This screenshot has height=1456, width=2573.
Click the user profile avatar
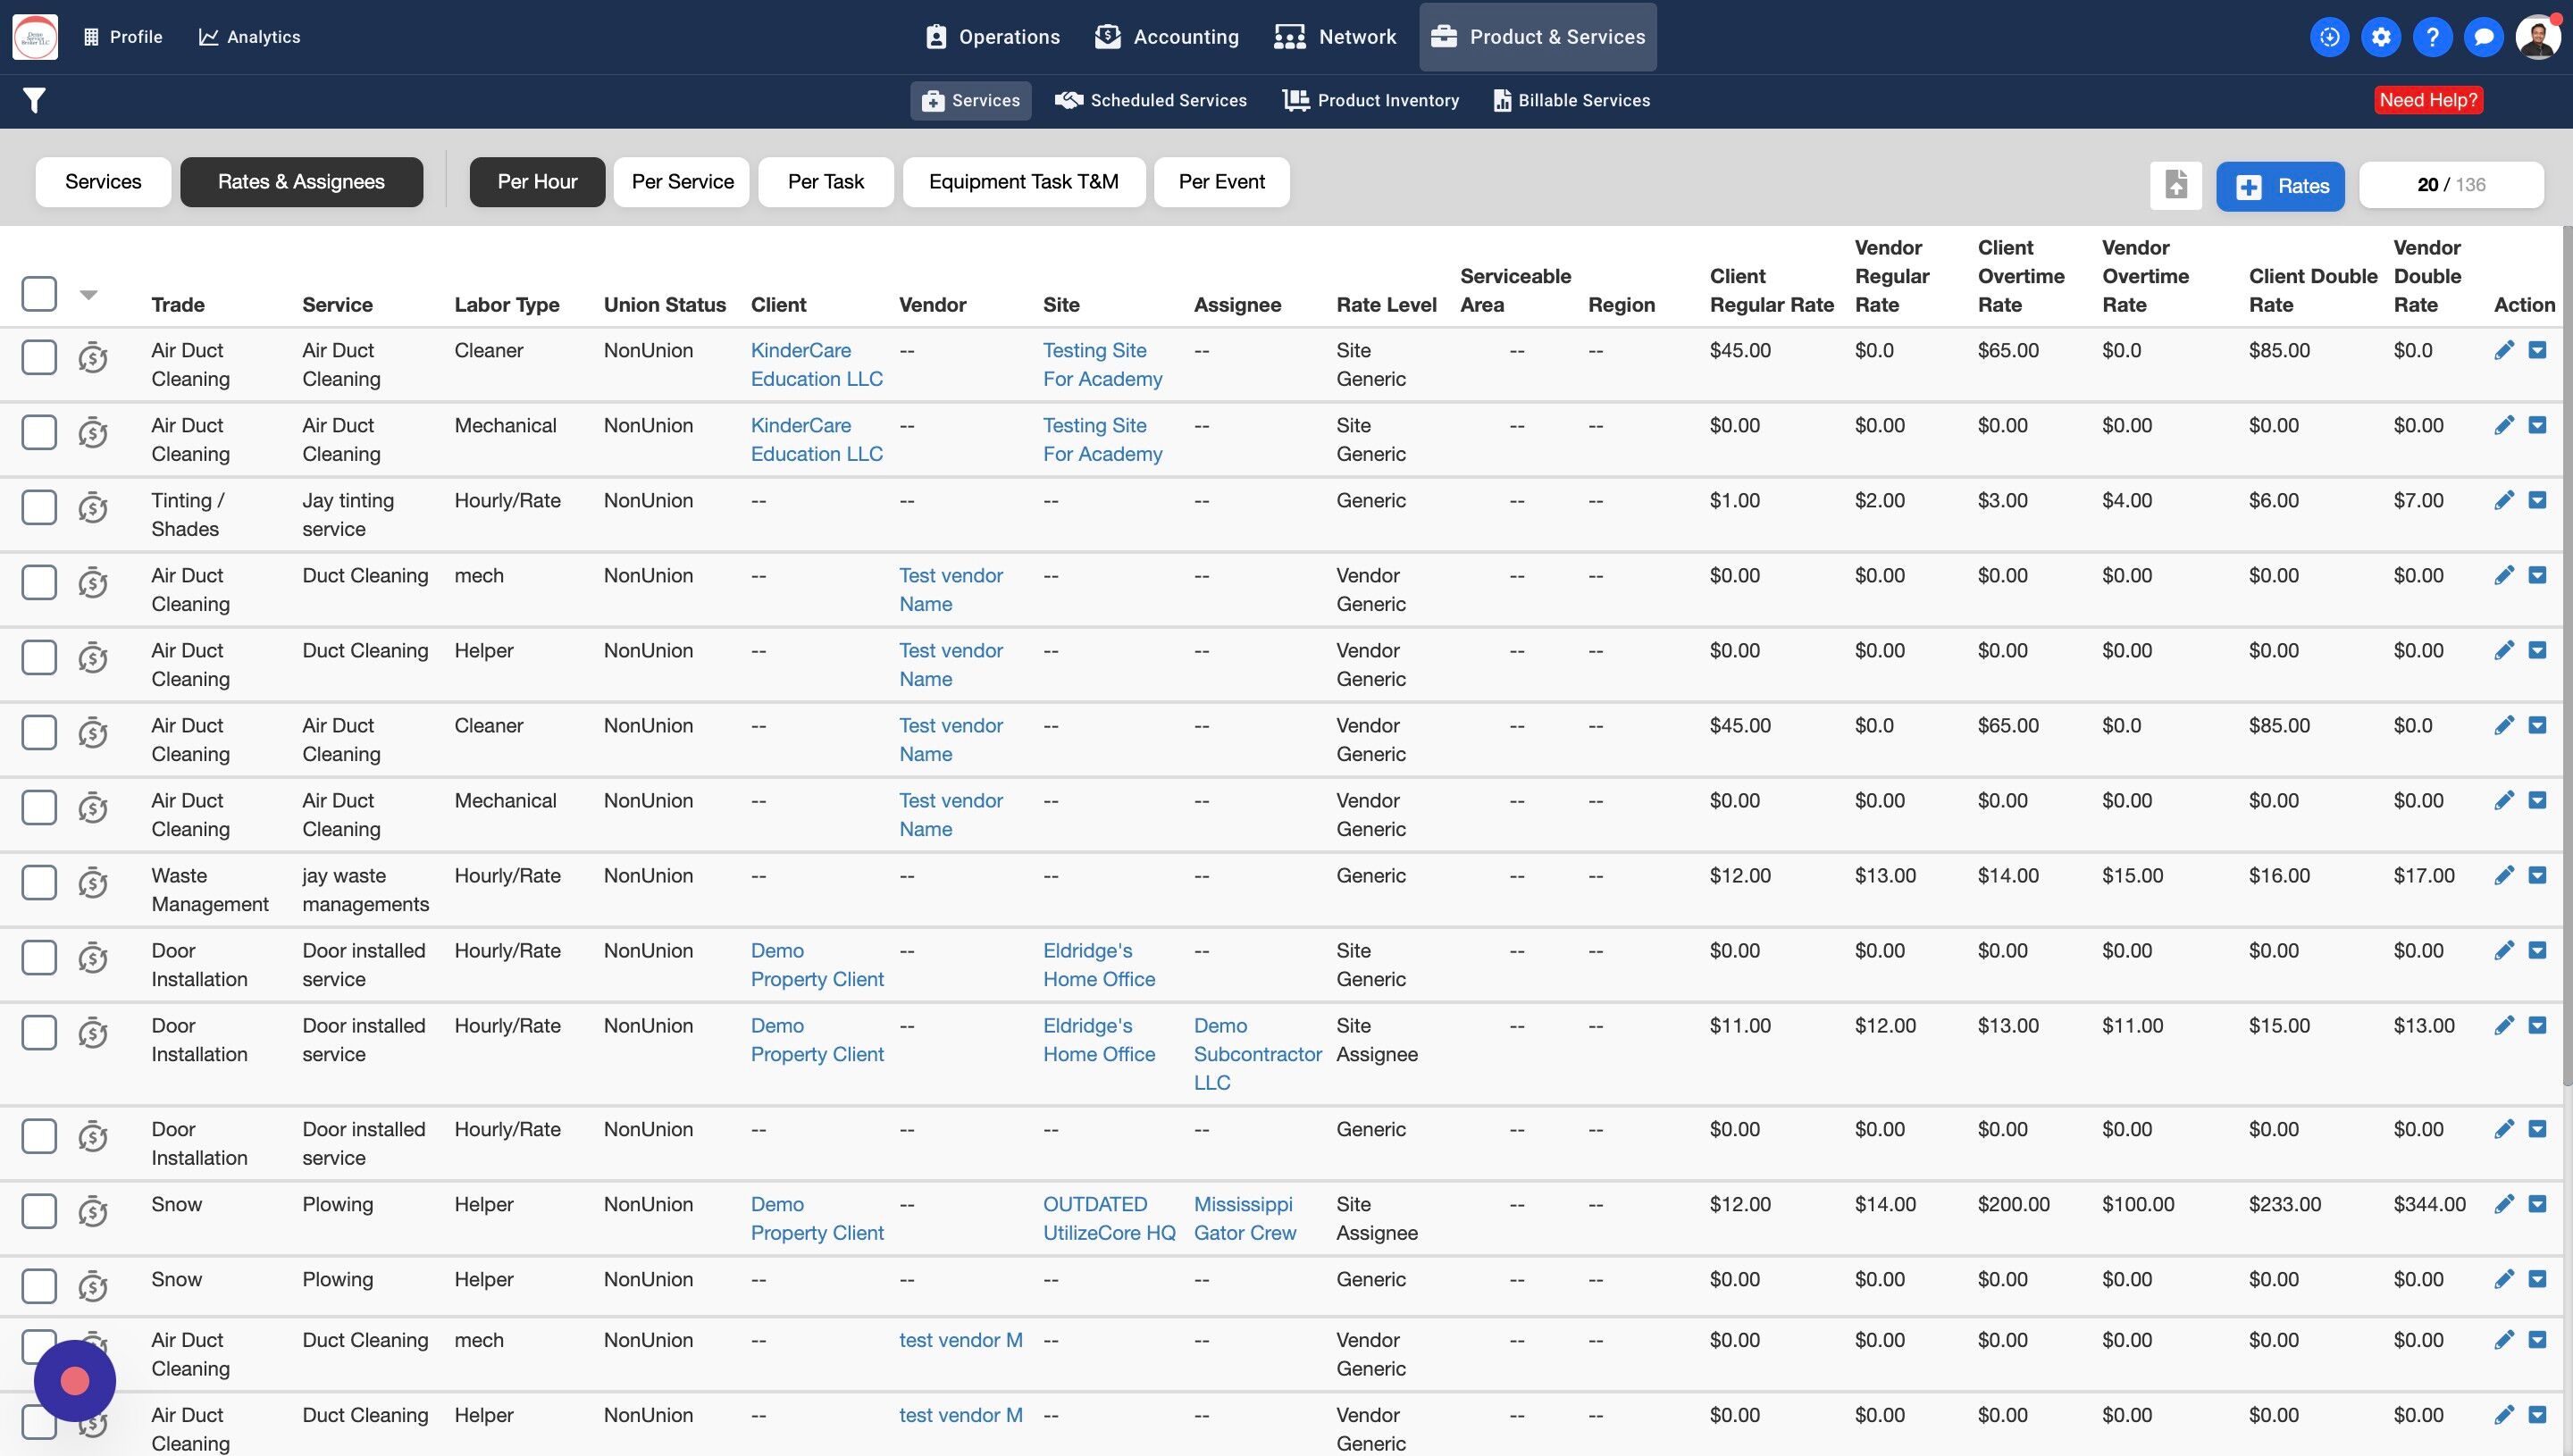2537,37
